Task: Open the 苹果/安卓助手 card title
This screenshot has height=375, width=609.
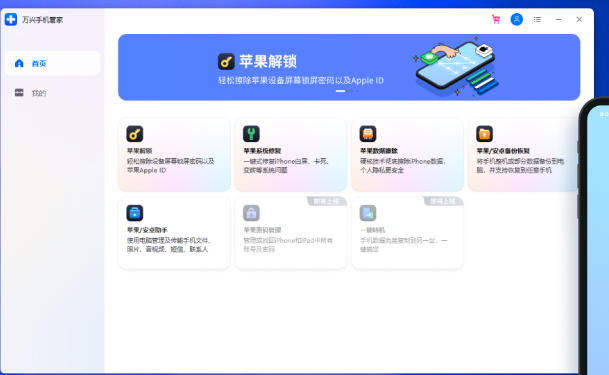Action: [147, 230]
